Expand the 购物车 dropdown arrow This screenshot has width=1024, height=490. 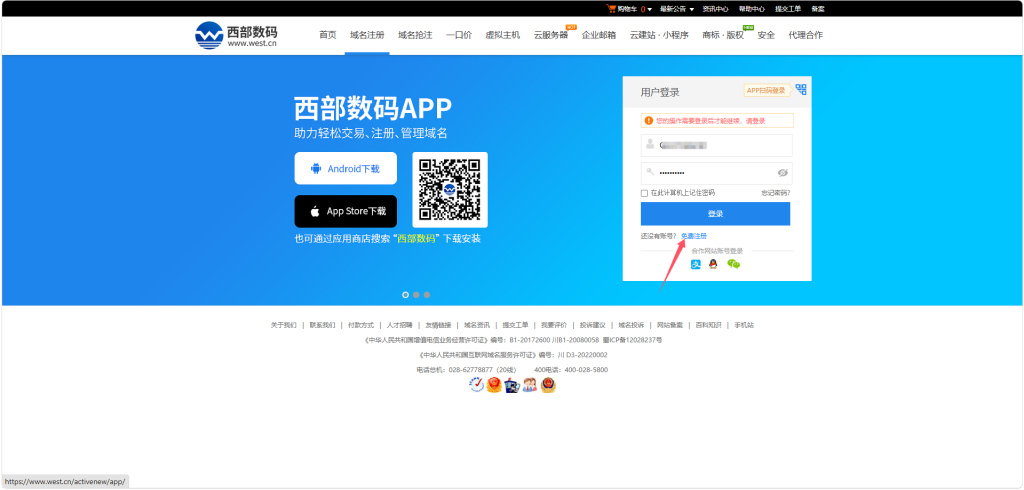tap(649, 9)
